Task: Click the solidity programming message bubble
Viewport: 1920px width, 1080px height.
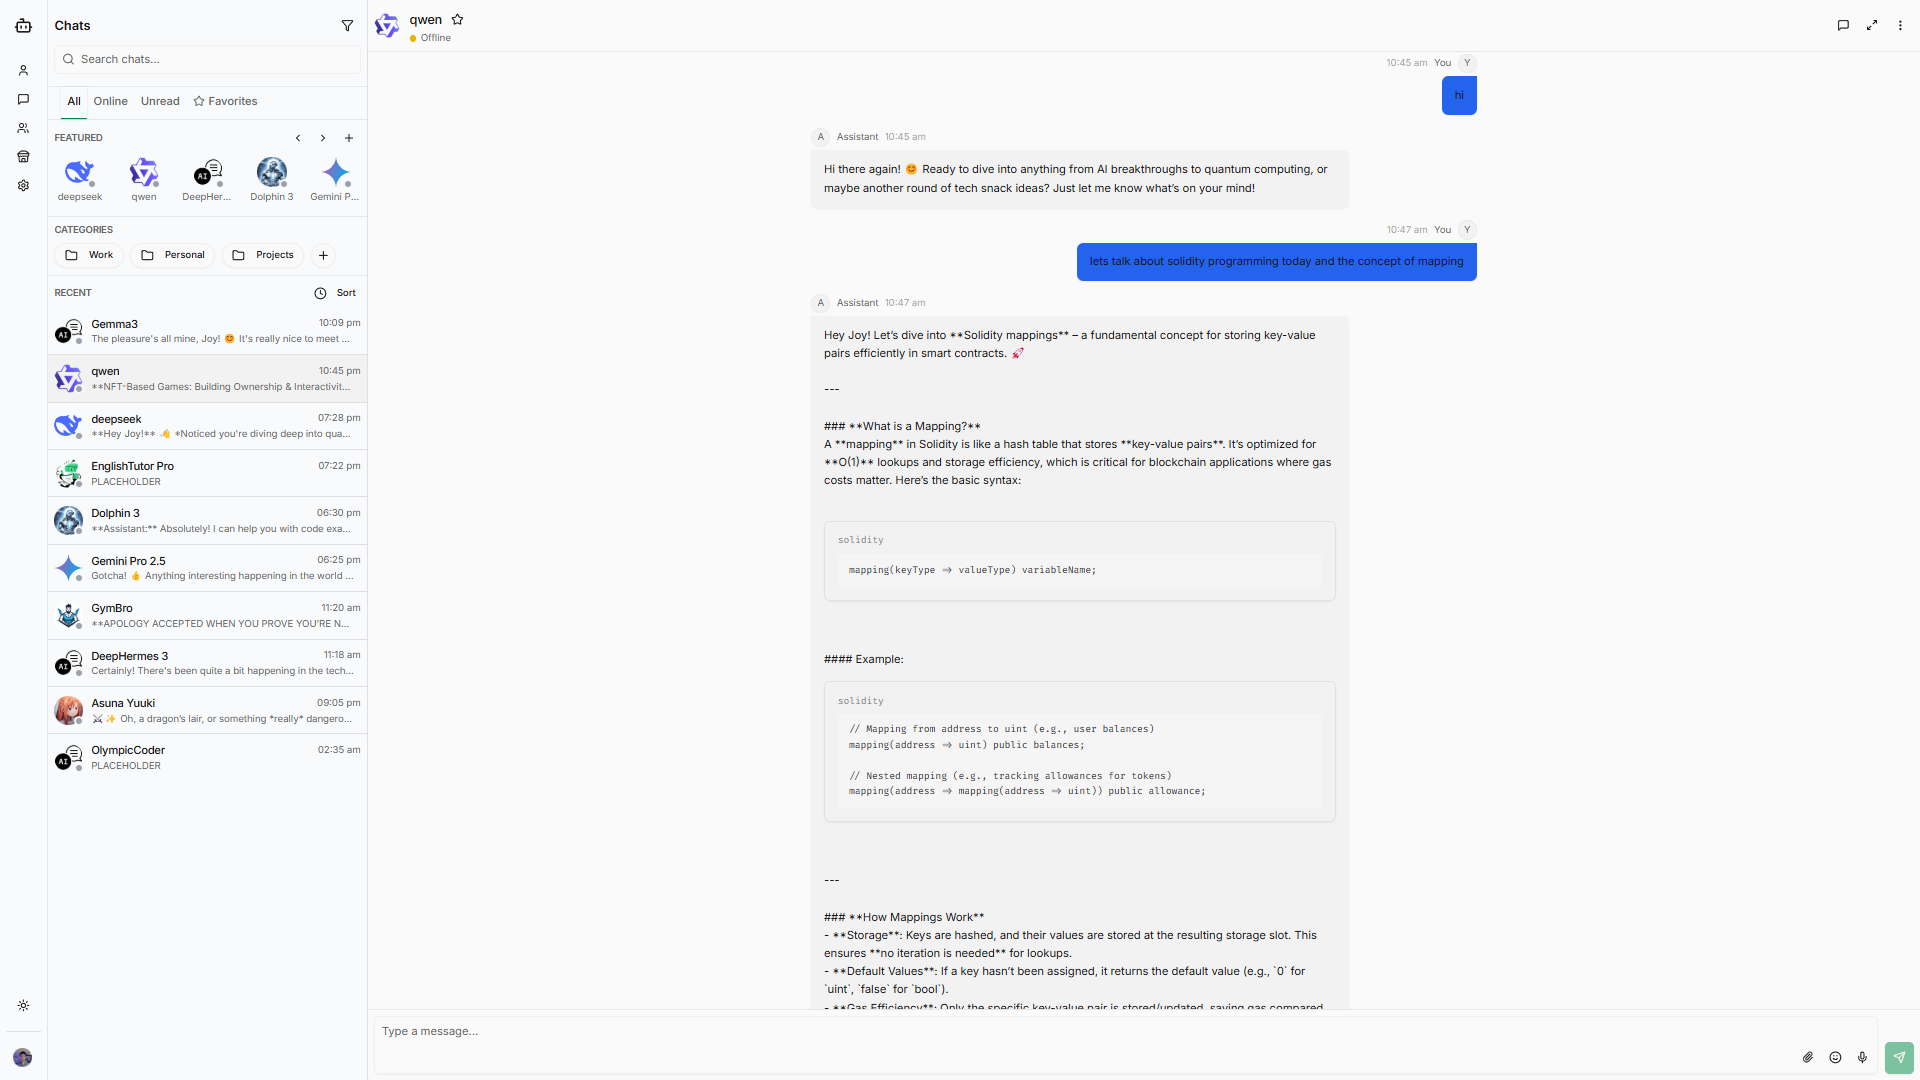Action: [1276, 262]
